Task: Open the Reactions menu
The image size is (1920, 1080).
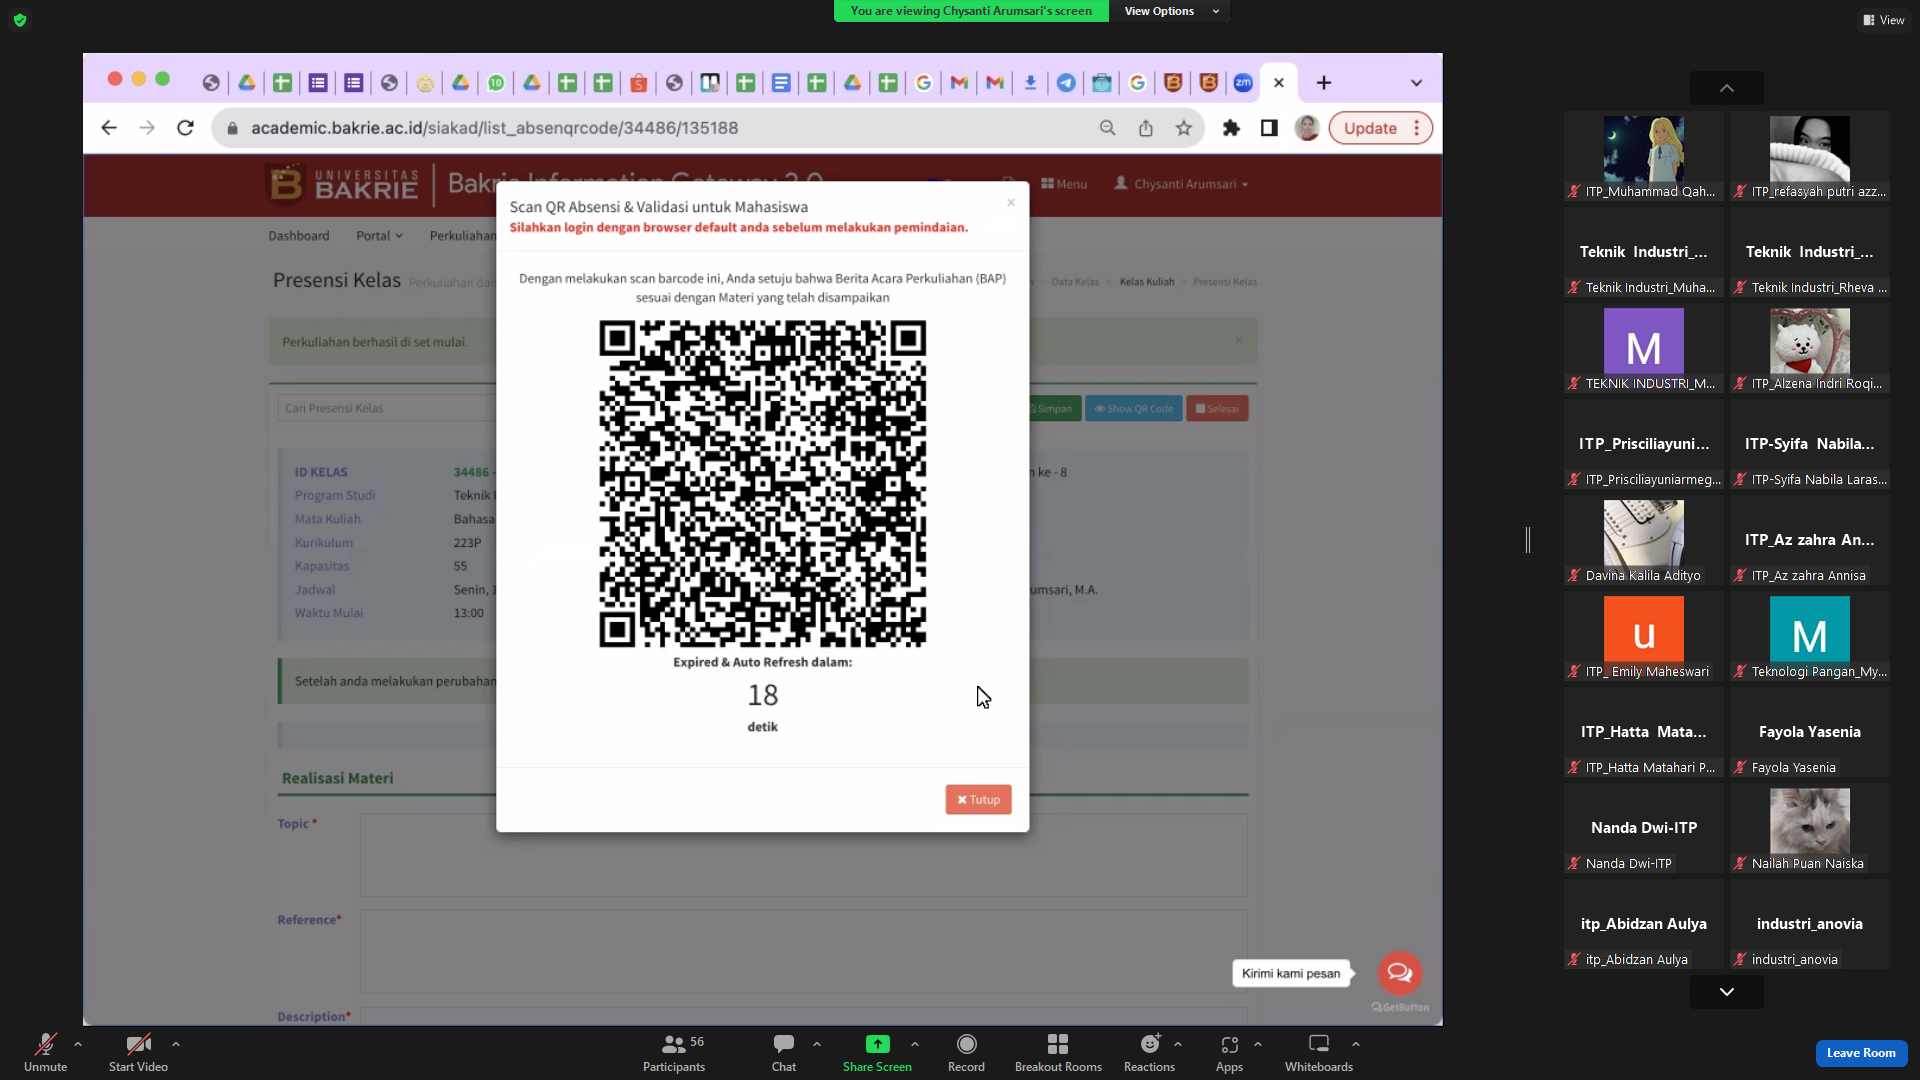Action: (1149, 1052)
